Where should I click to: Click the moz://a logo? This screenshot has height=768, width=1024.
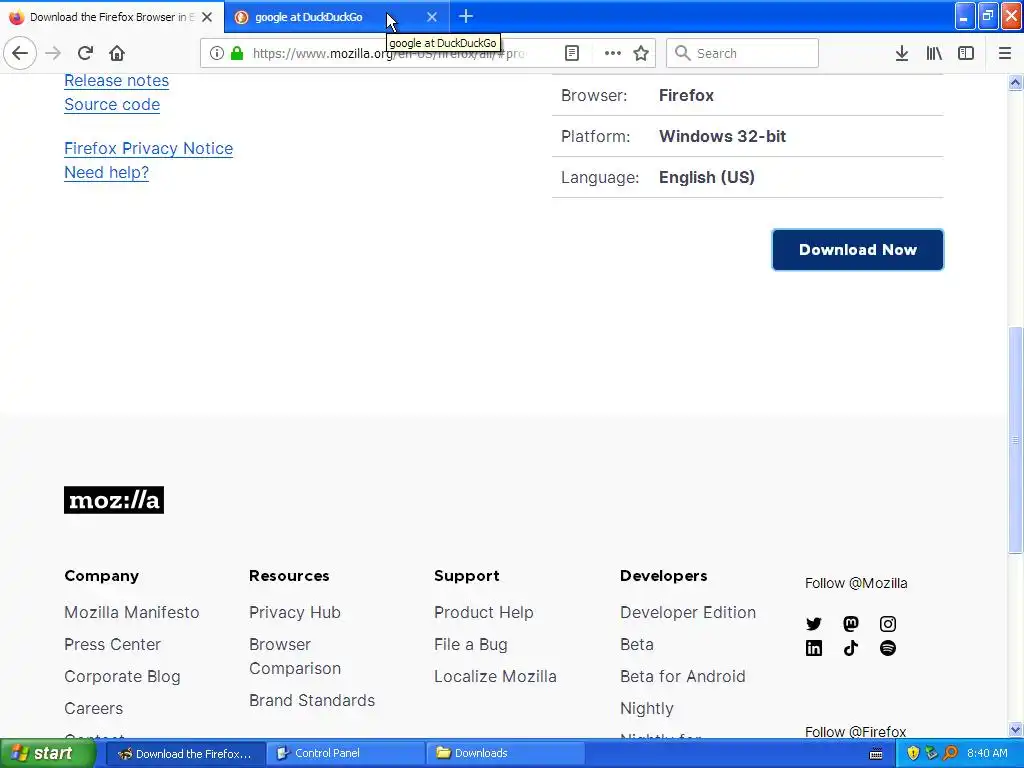tap(114, 500)
